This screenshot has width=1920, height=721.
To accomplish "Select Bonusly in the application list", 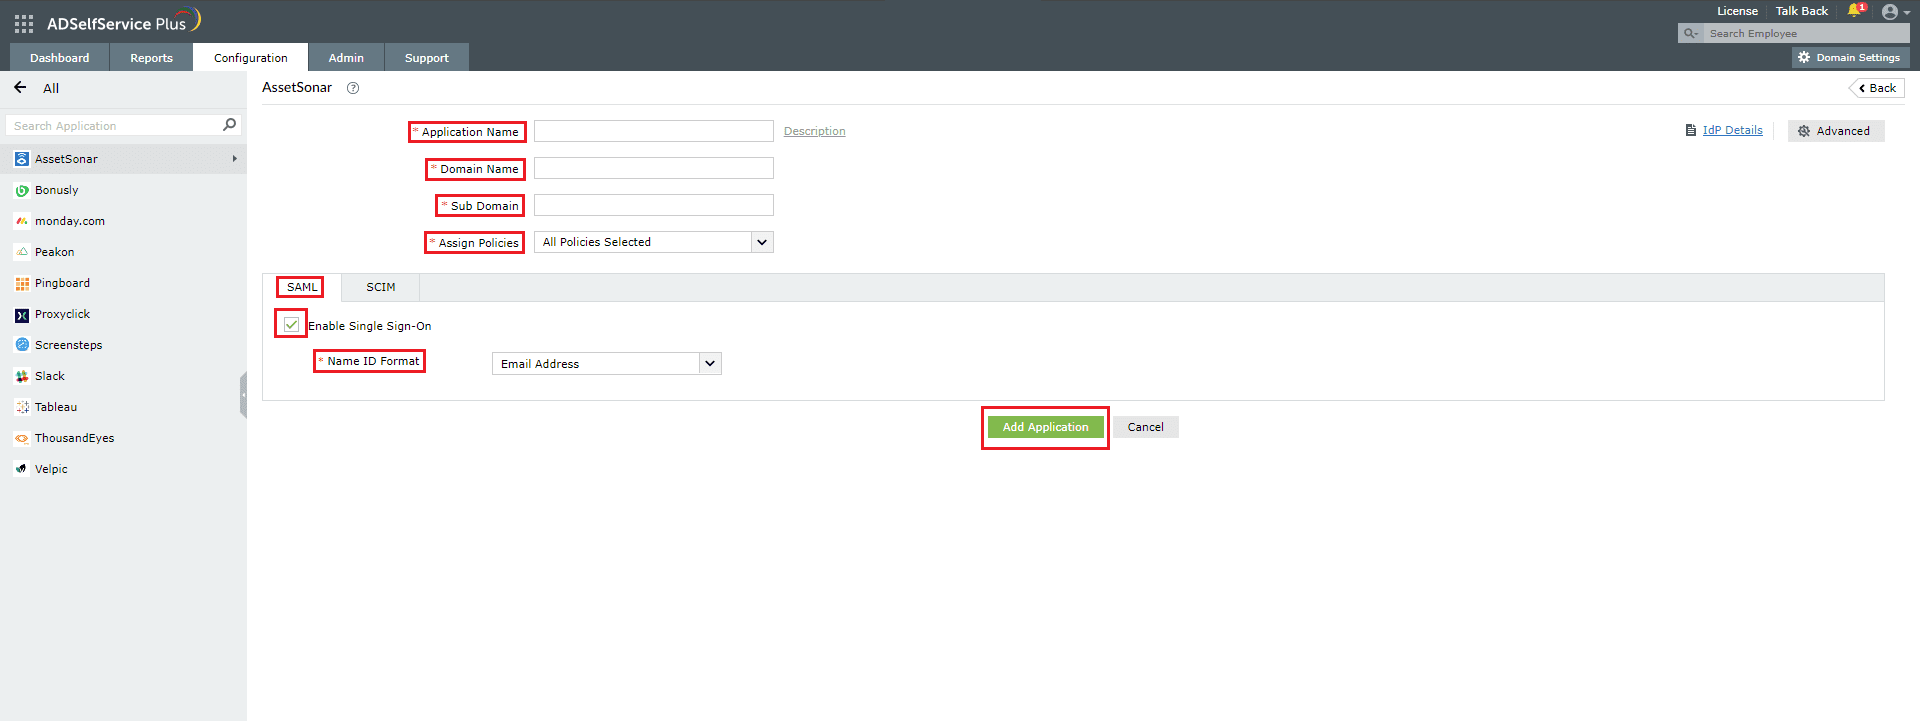I will point(123,190).
